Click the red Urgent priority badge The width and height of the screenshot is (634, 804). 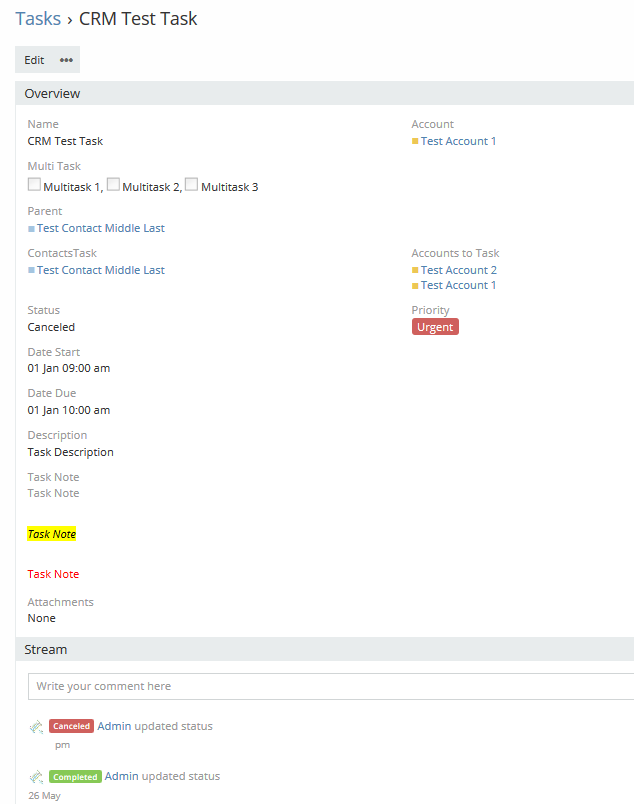[435, 327]
